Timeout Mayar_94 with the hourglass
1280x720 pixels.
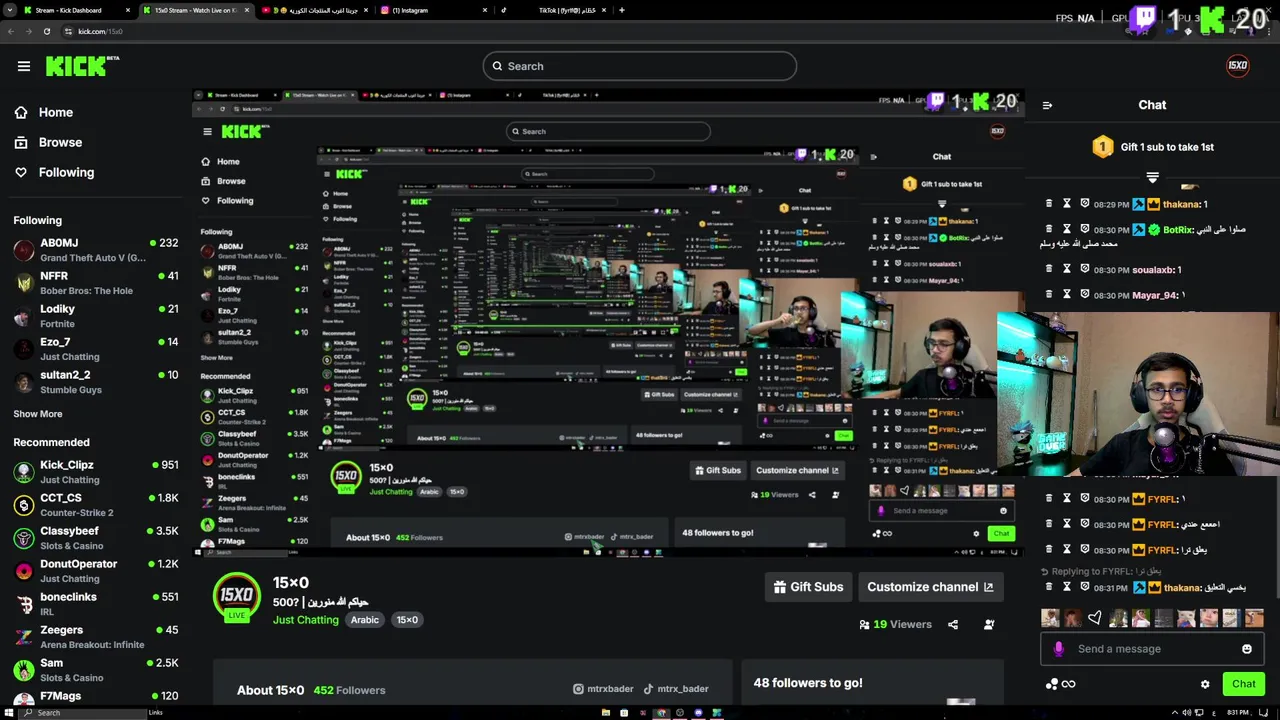click(x=1067, y=295)
